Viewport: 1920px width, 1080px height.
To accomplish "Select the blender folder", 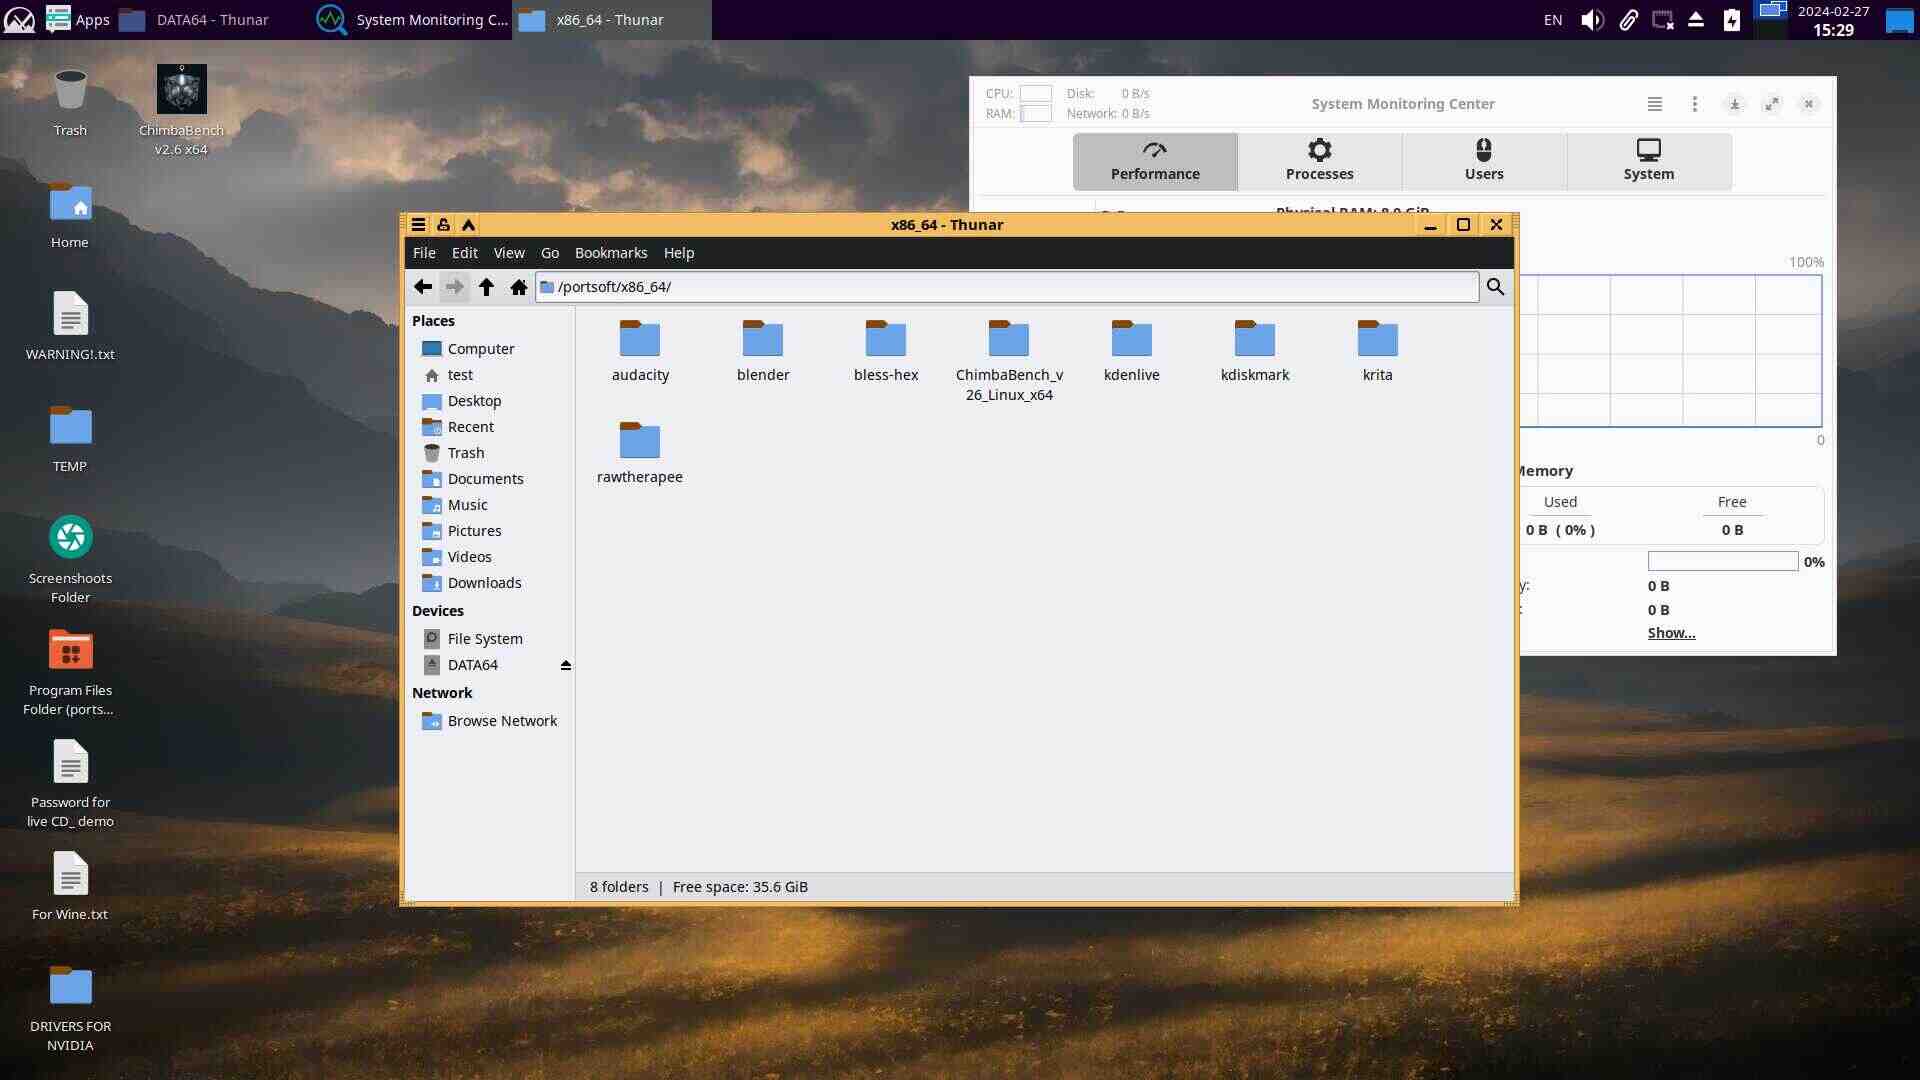I will pyautogui.click(x=762, y=350).
